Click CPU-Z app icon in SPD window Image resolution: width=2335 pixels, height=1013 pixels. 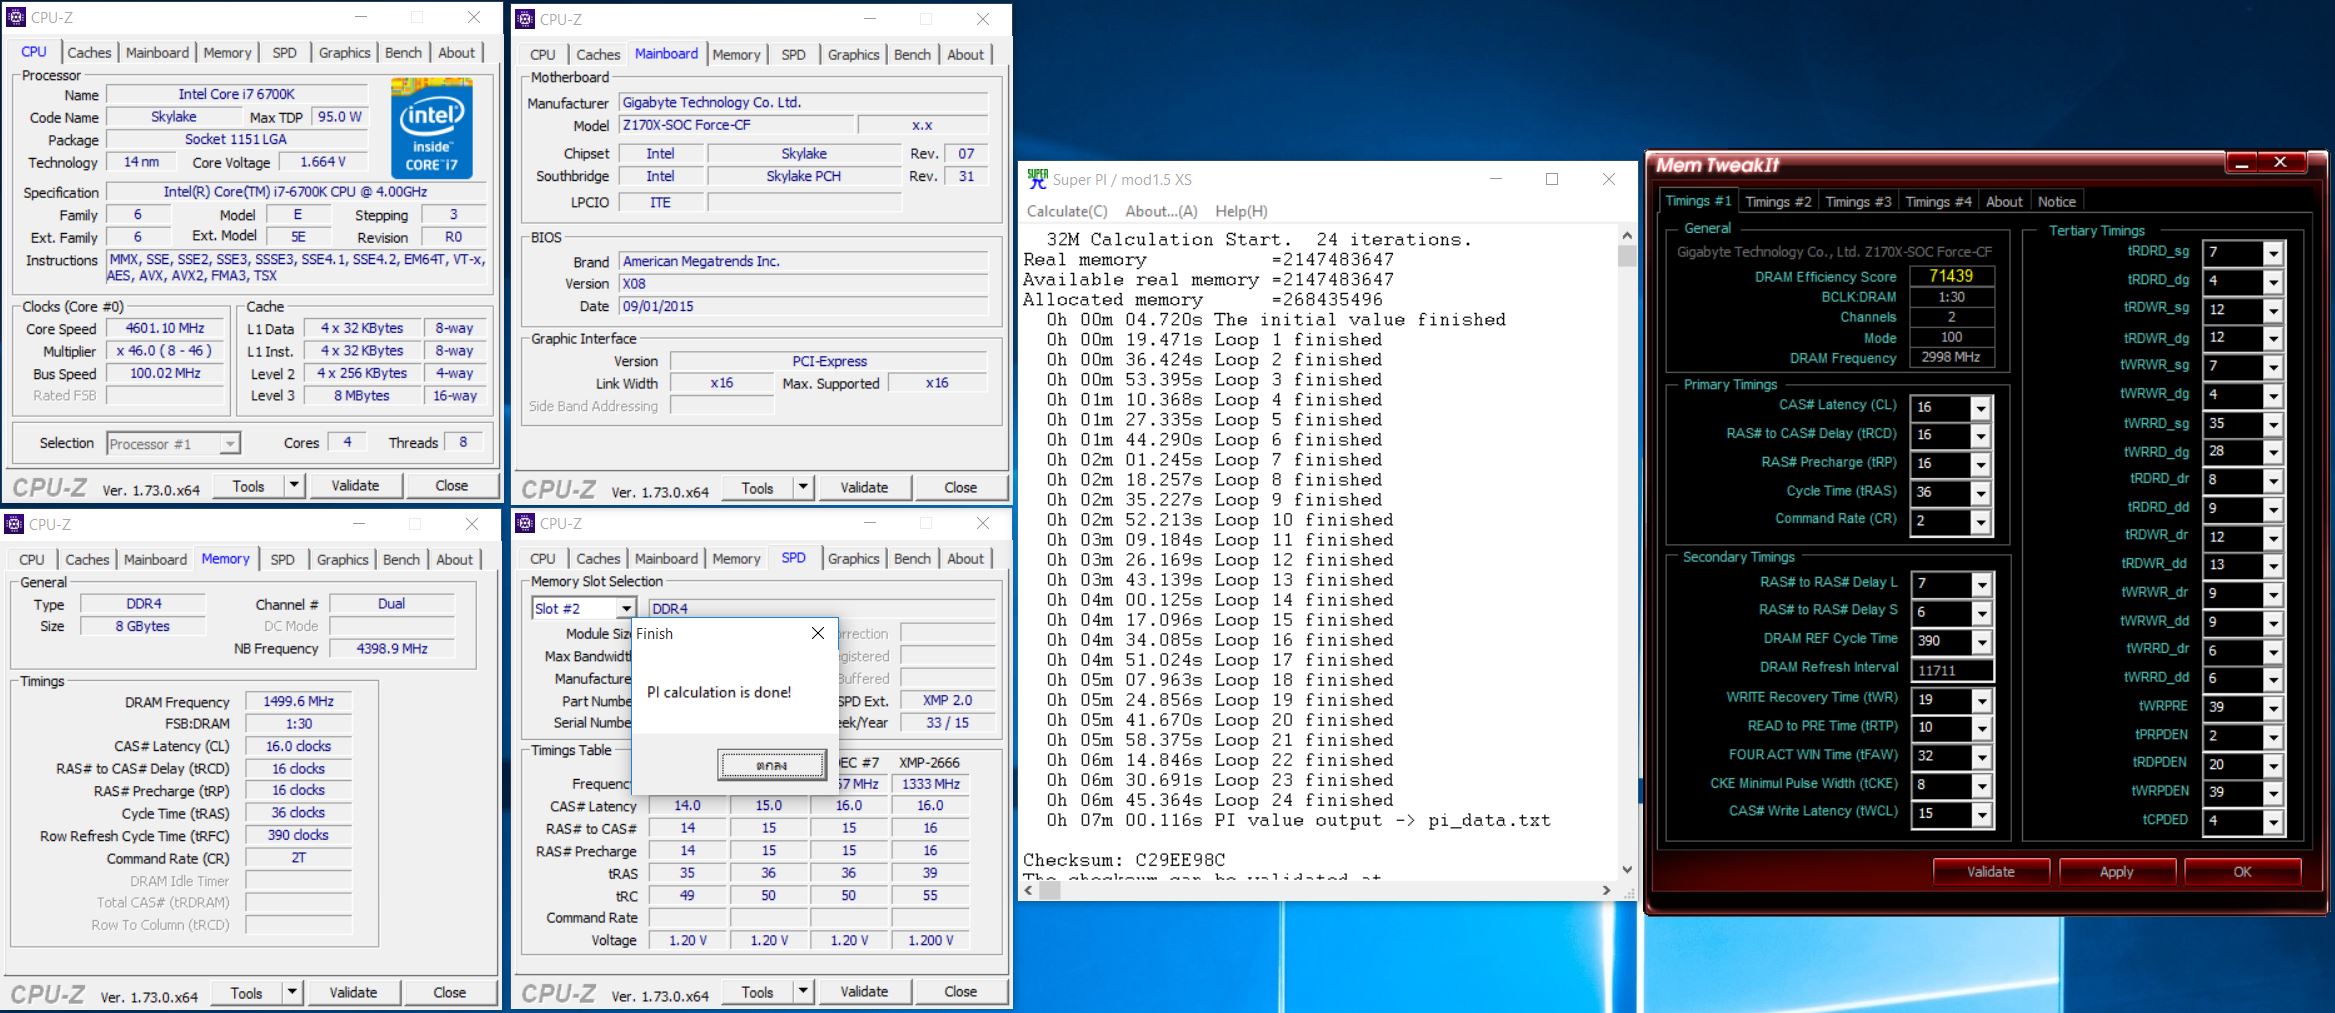coord(525,523)
